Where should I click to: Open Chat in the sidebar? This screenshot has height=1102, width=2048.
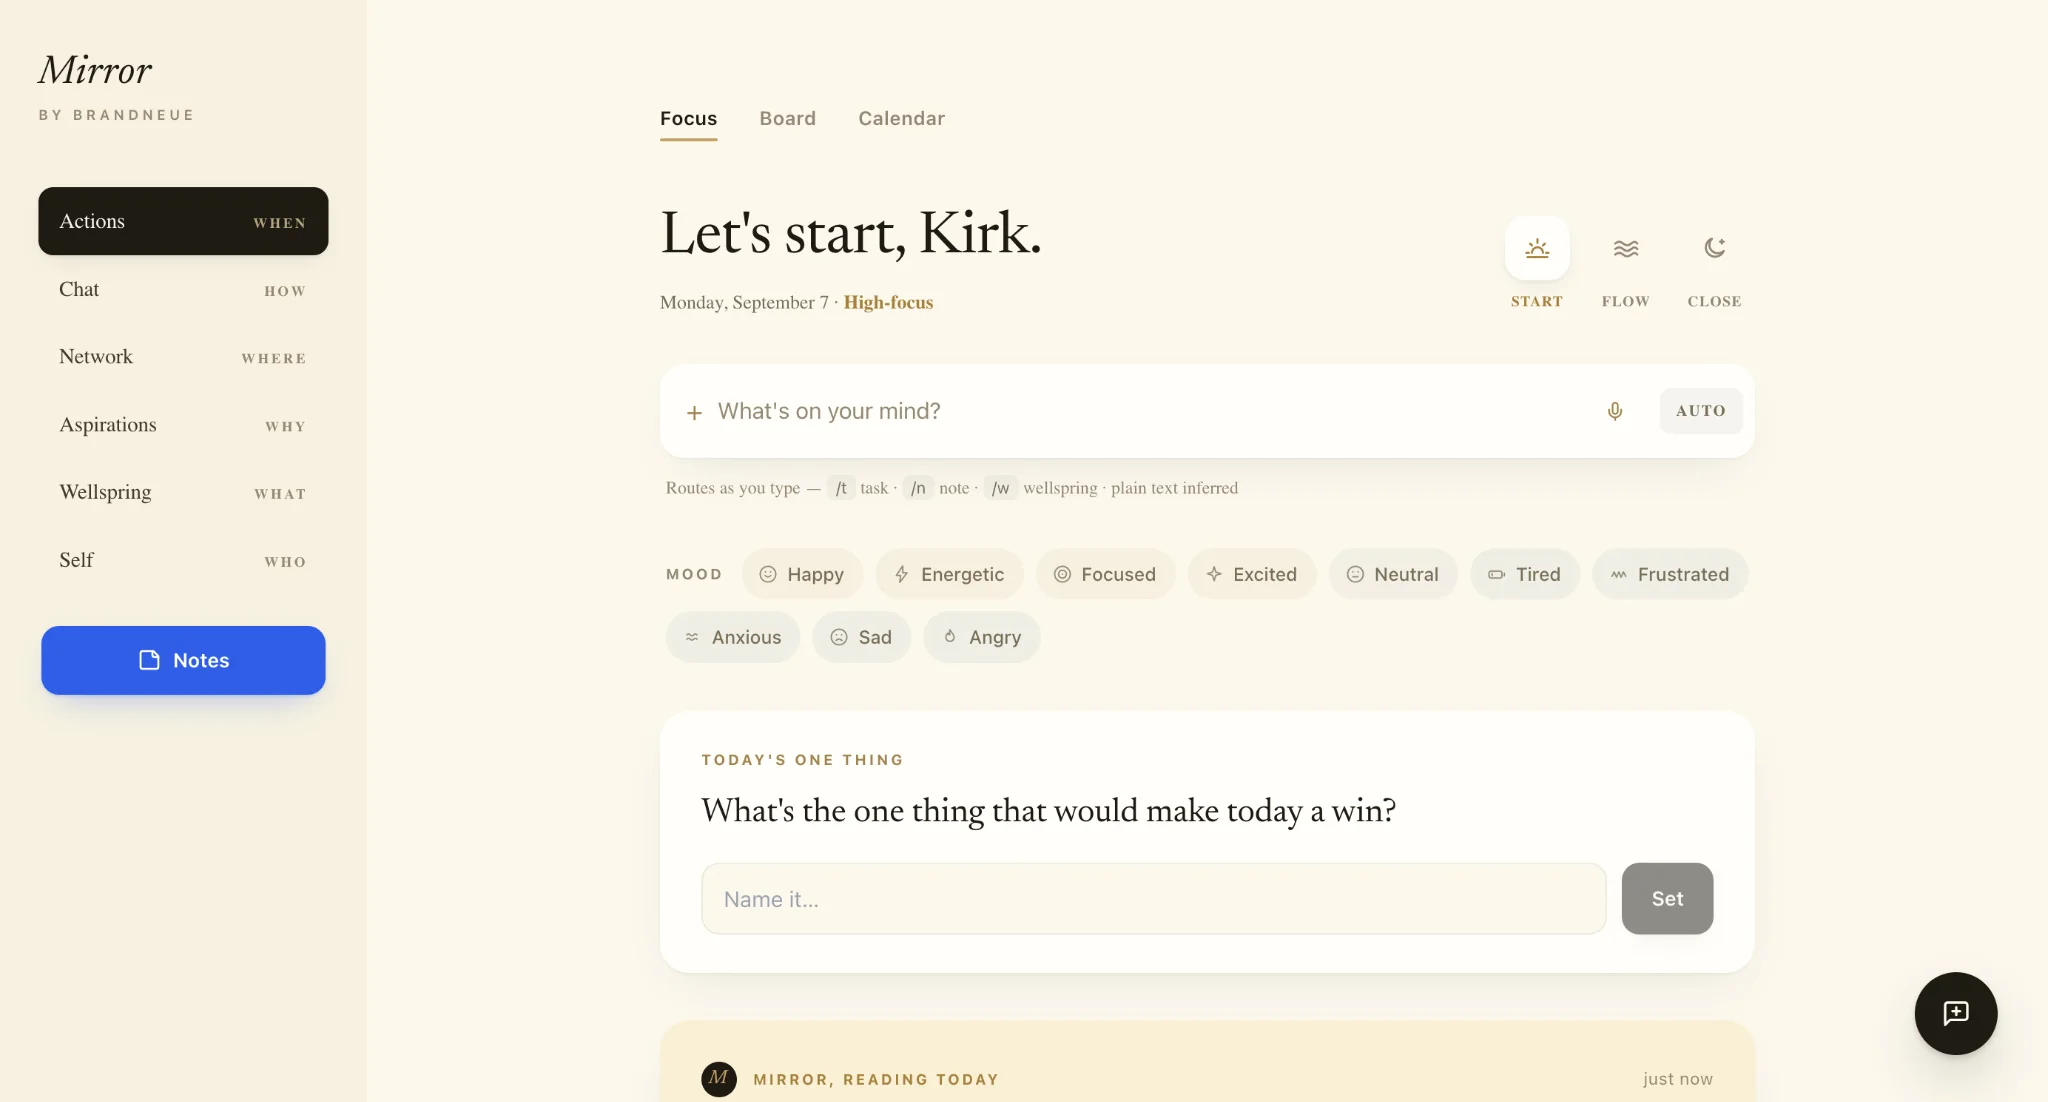pos(183,289)
